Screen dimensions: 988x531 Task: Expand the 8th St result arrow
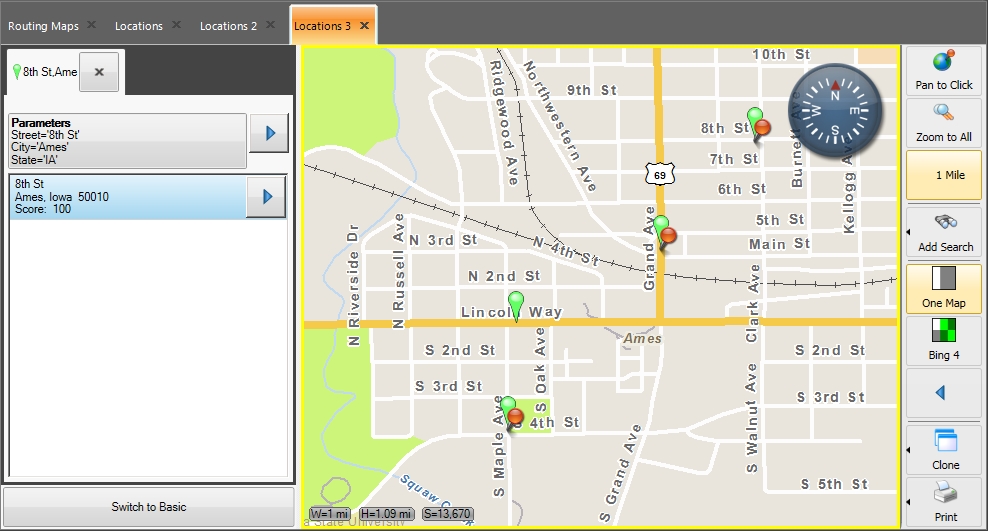point(267,197)
